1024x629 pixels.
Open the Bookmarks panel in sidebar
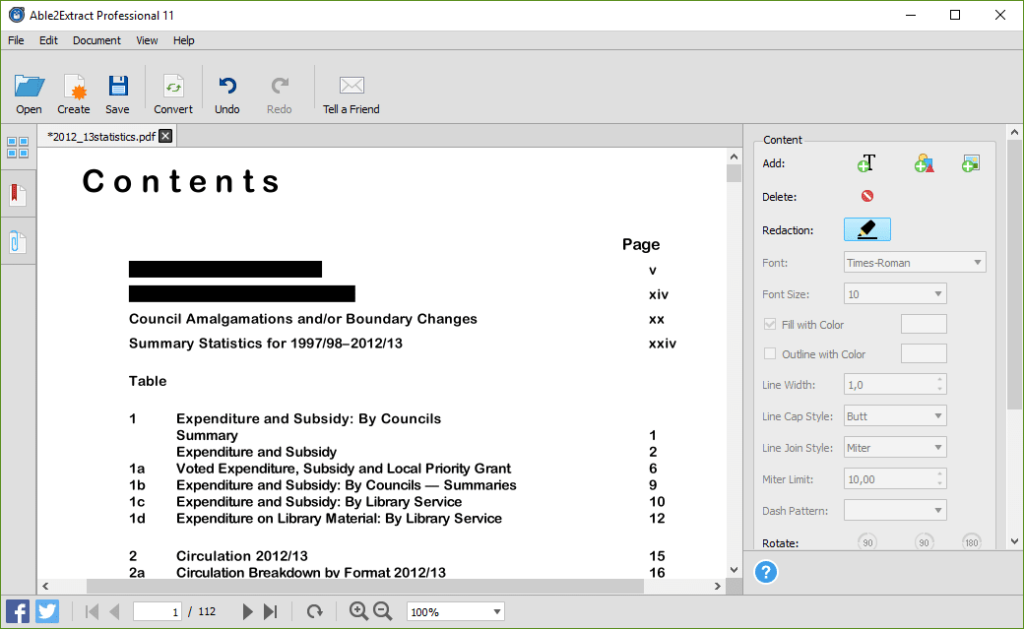pyautogui.click(x=17, y=194)
